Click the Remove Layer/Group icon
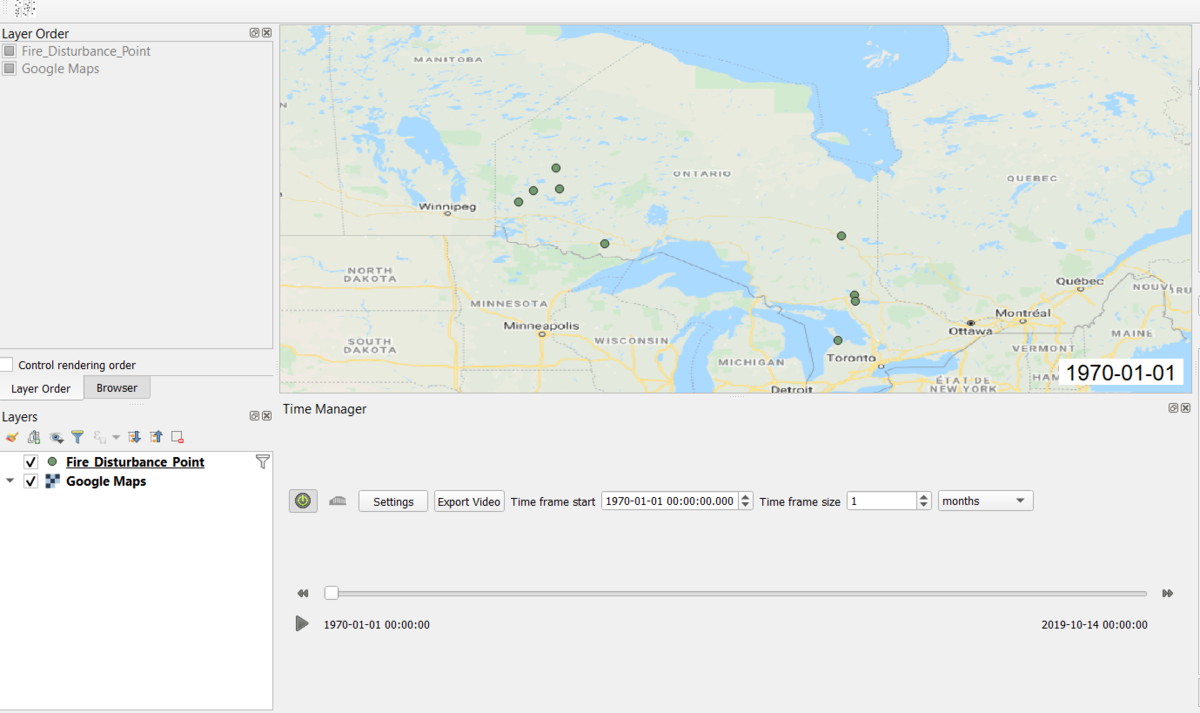The image size is (1200, 713). coord(178,436)
